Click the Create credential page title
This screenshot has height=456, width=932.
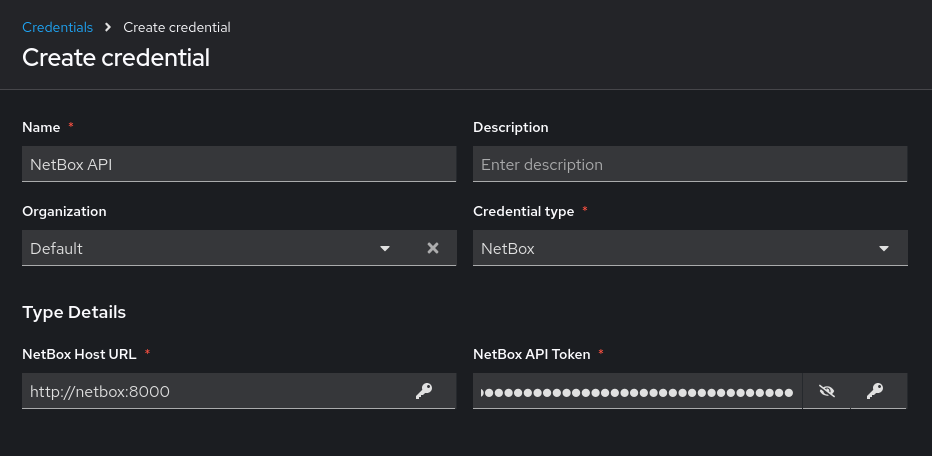pos(116,58)
